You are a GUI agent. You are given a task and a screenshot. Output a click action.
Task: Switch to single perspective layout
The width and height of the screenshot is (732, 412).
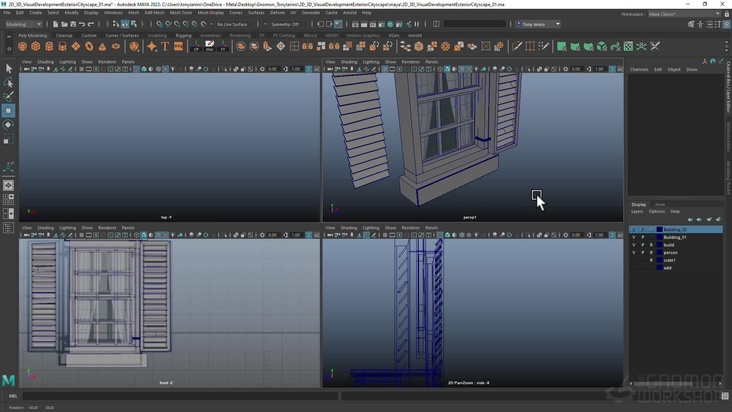pos(8,185)
